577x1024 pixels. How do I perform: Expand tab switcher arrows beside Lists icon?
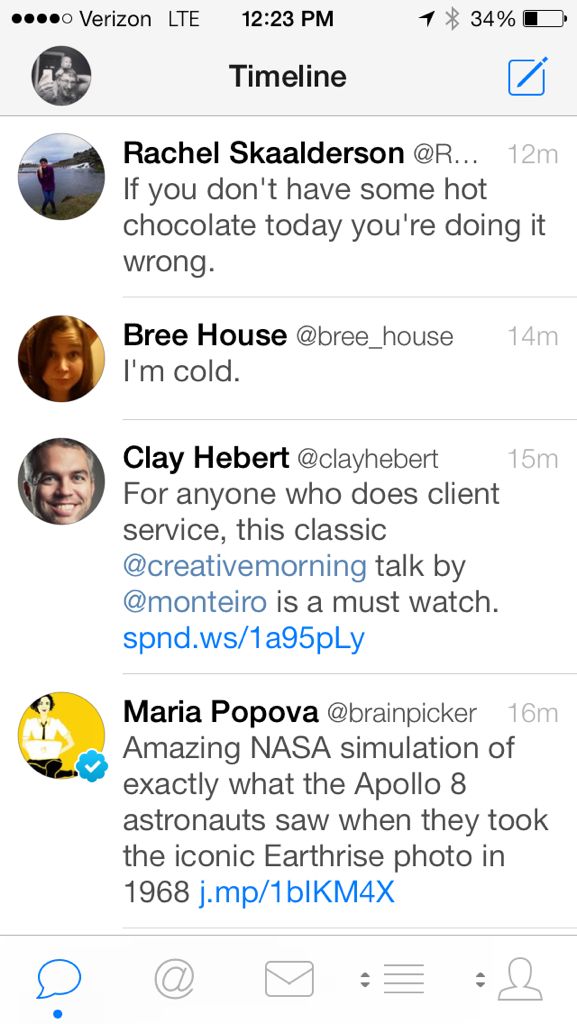[366, 979]
